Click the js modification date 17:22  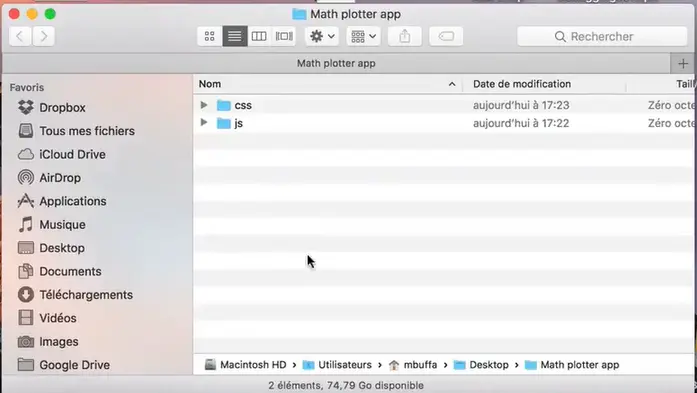pos(521,123)
